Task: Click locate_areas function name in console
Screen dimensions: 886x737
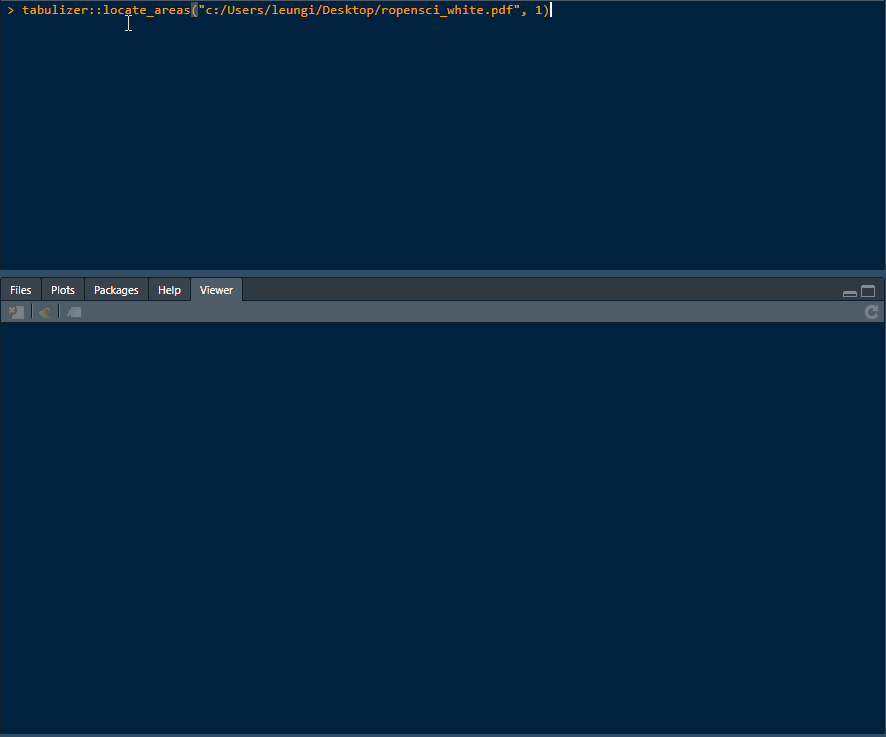Action: [147, 10]
